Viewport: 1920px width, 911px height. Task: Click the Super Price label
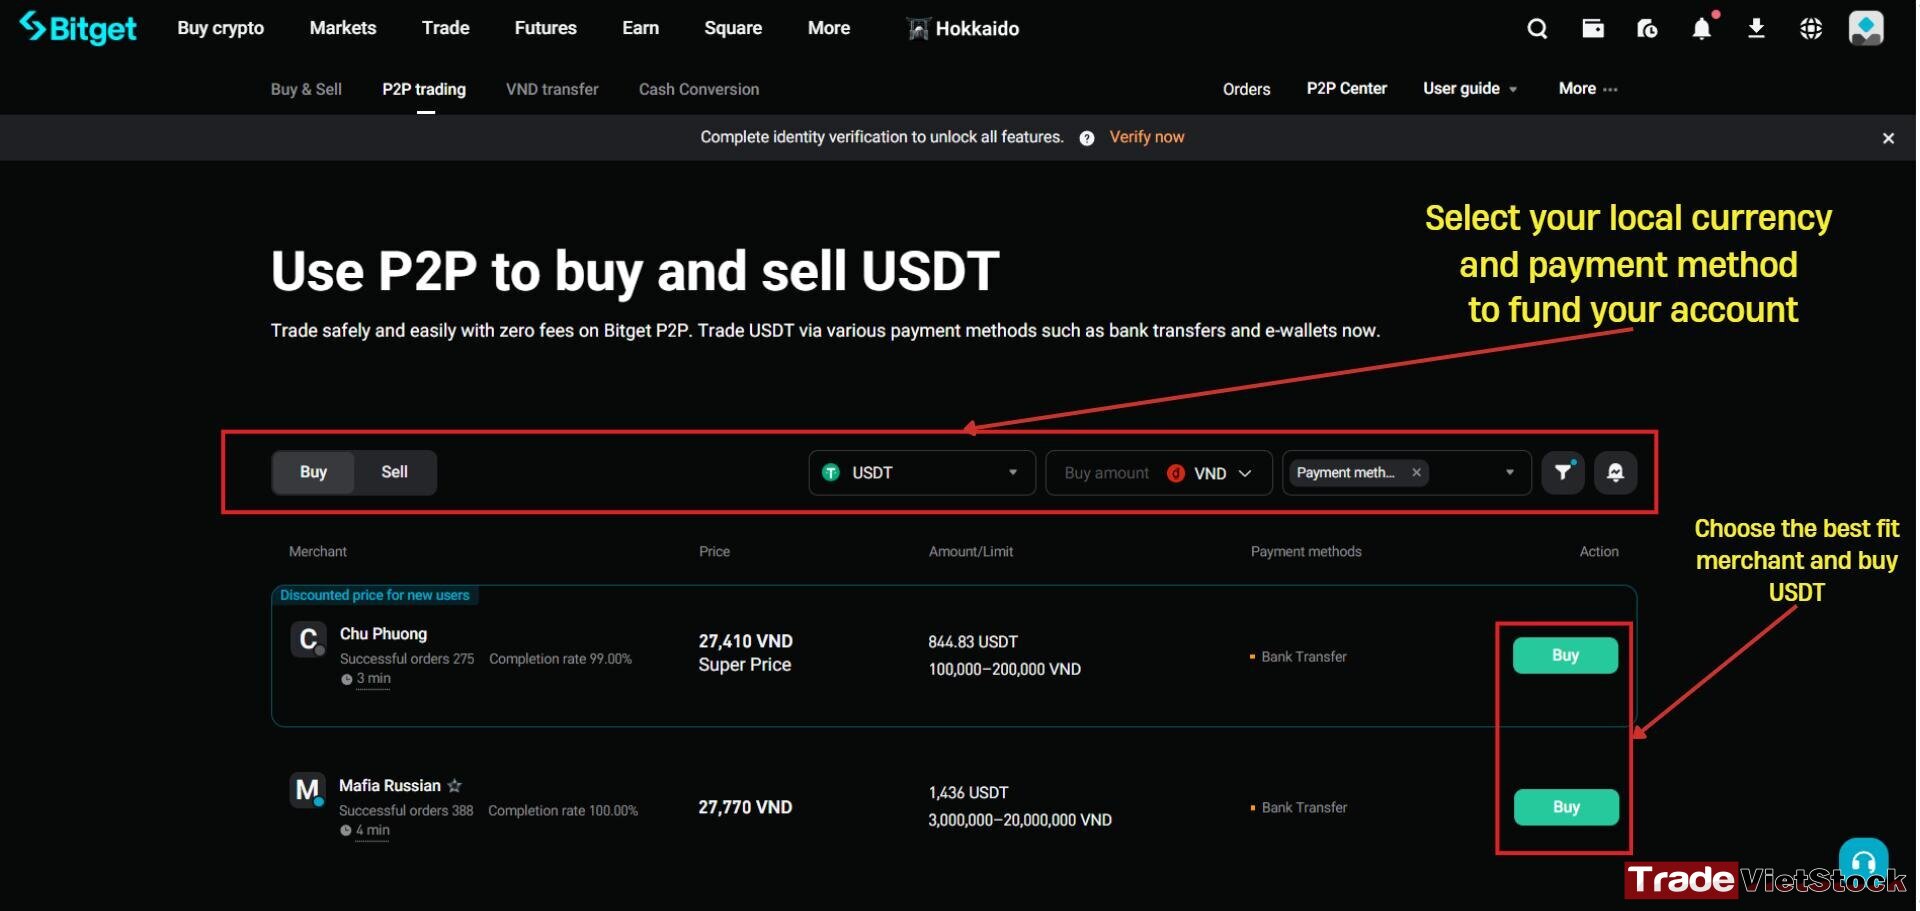pos(745,665)
